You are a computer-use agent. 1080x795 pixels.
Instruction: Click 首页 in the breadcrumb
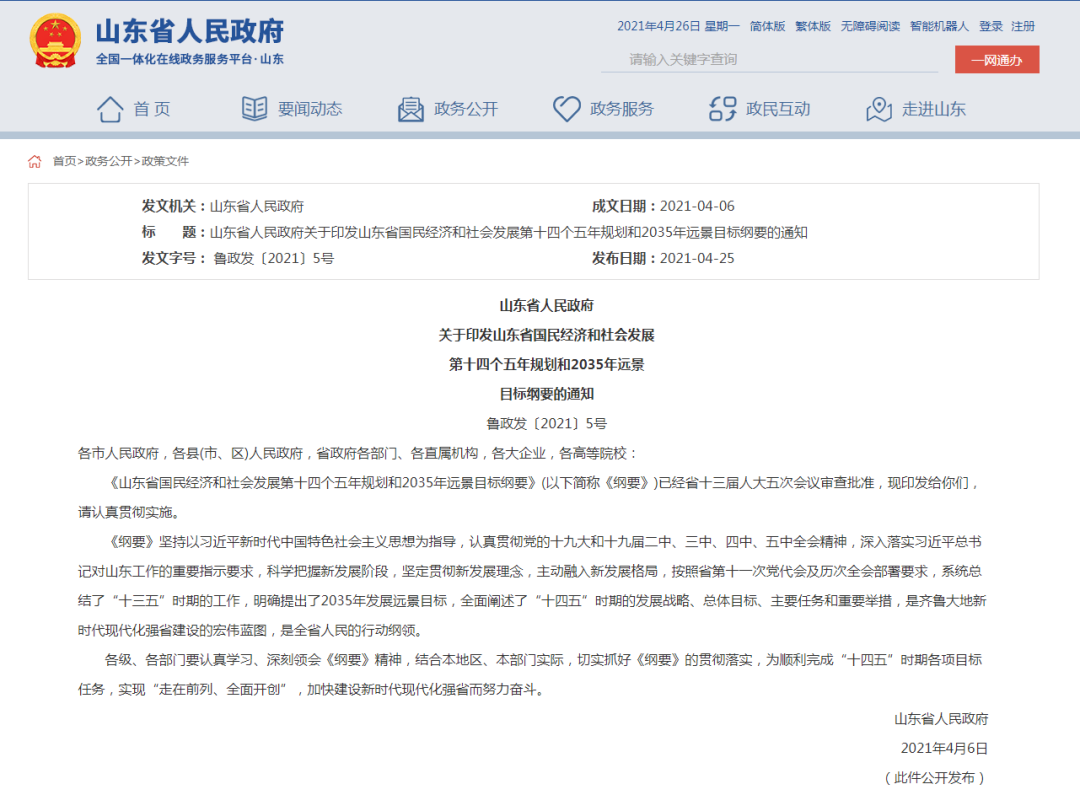(x=65, y=161)
